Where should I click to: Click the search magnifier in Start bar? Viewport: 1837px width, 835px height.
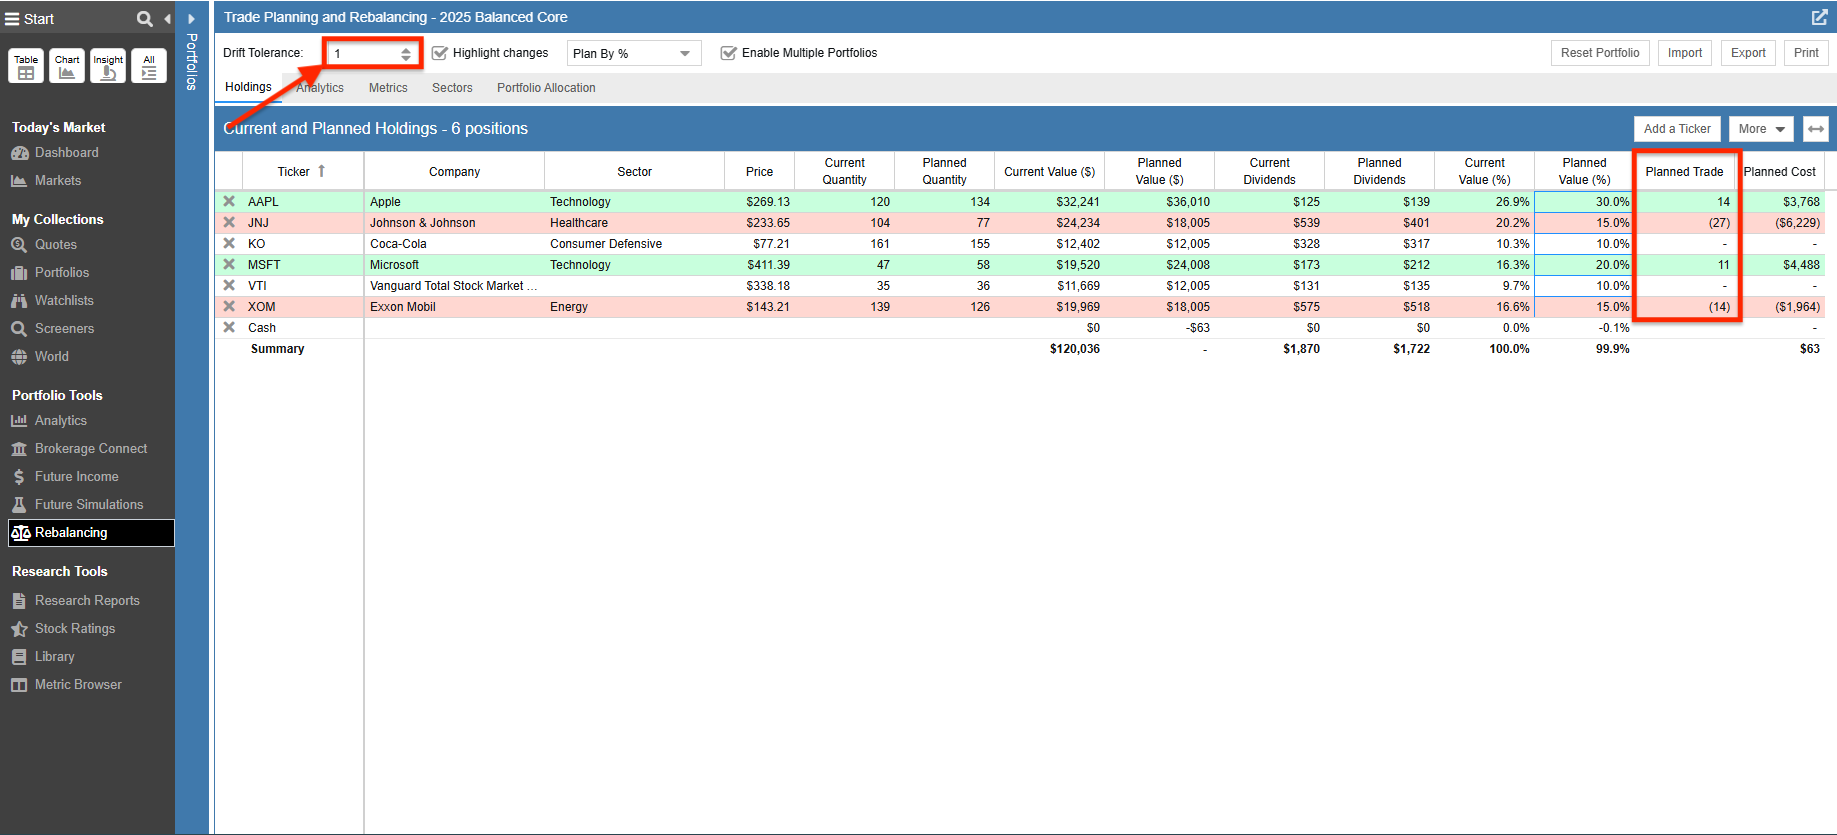tap(145, 19)
